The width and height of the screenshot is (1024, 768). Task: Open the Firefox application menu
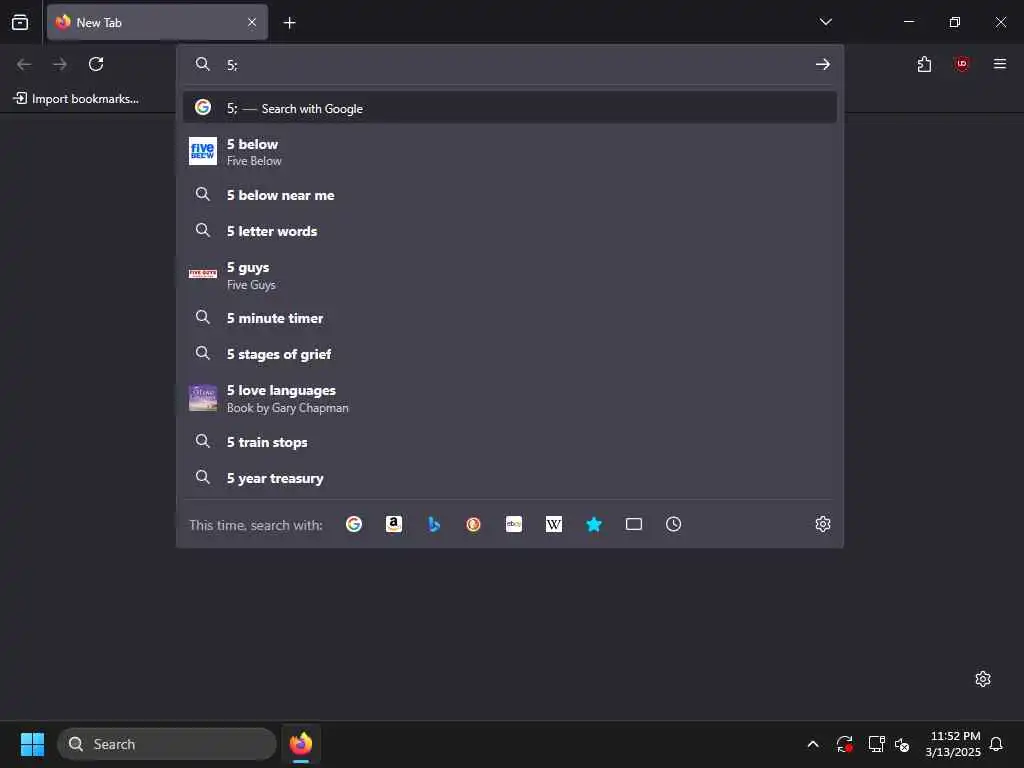(x=999, y=64)
